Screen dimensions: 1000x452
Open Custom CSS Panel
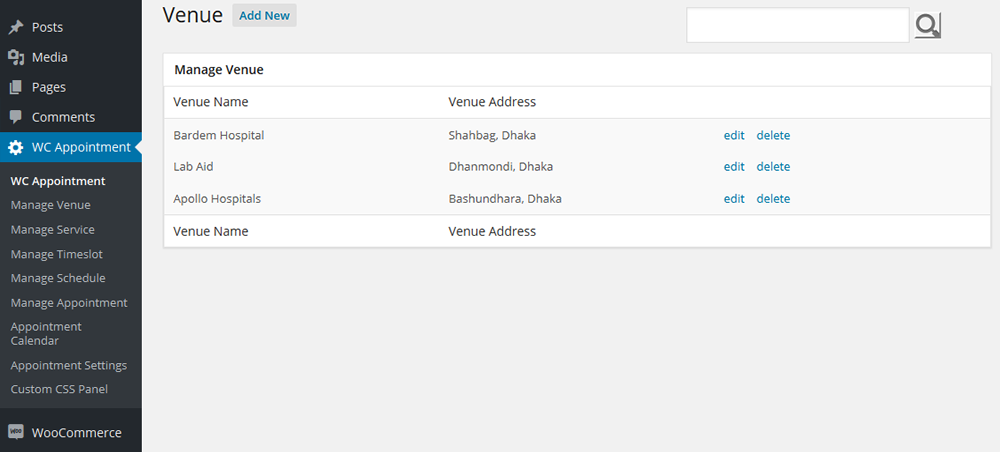(59, 390)
